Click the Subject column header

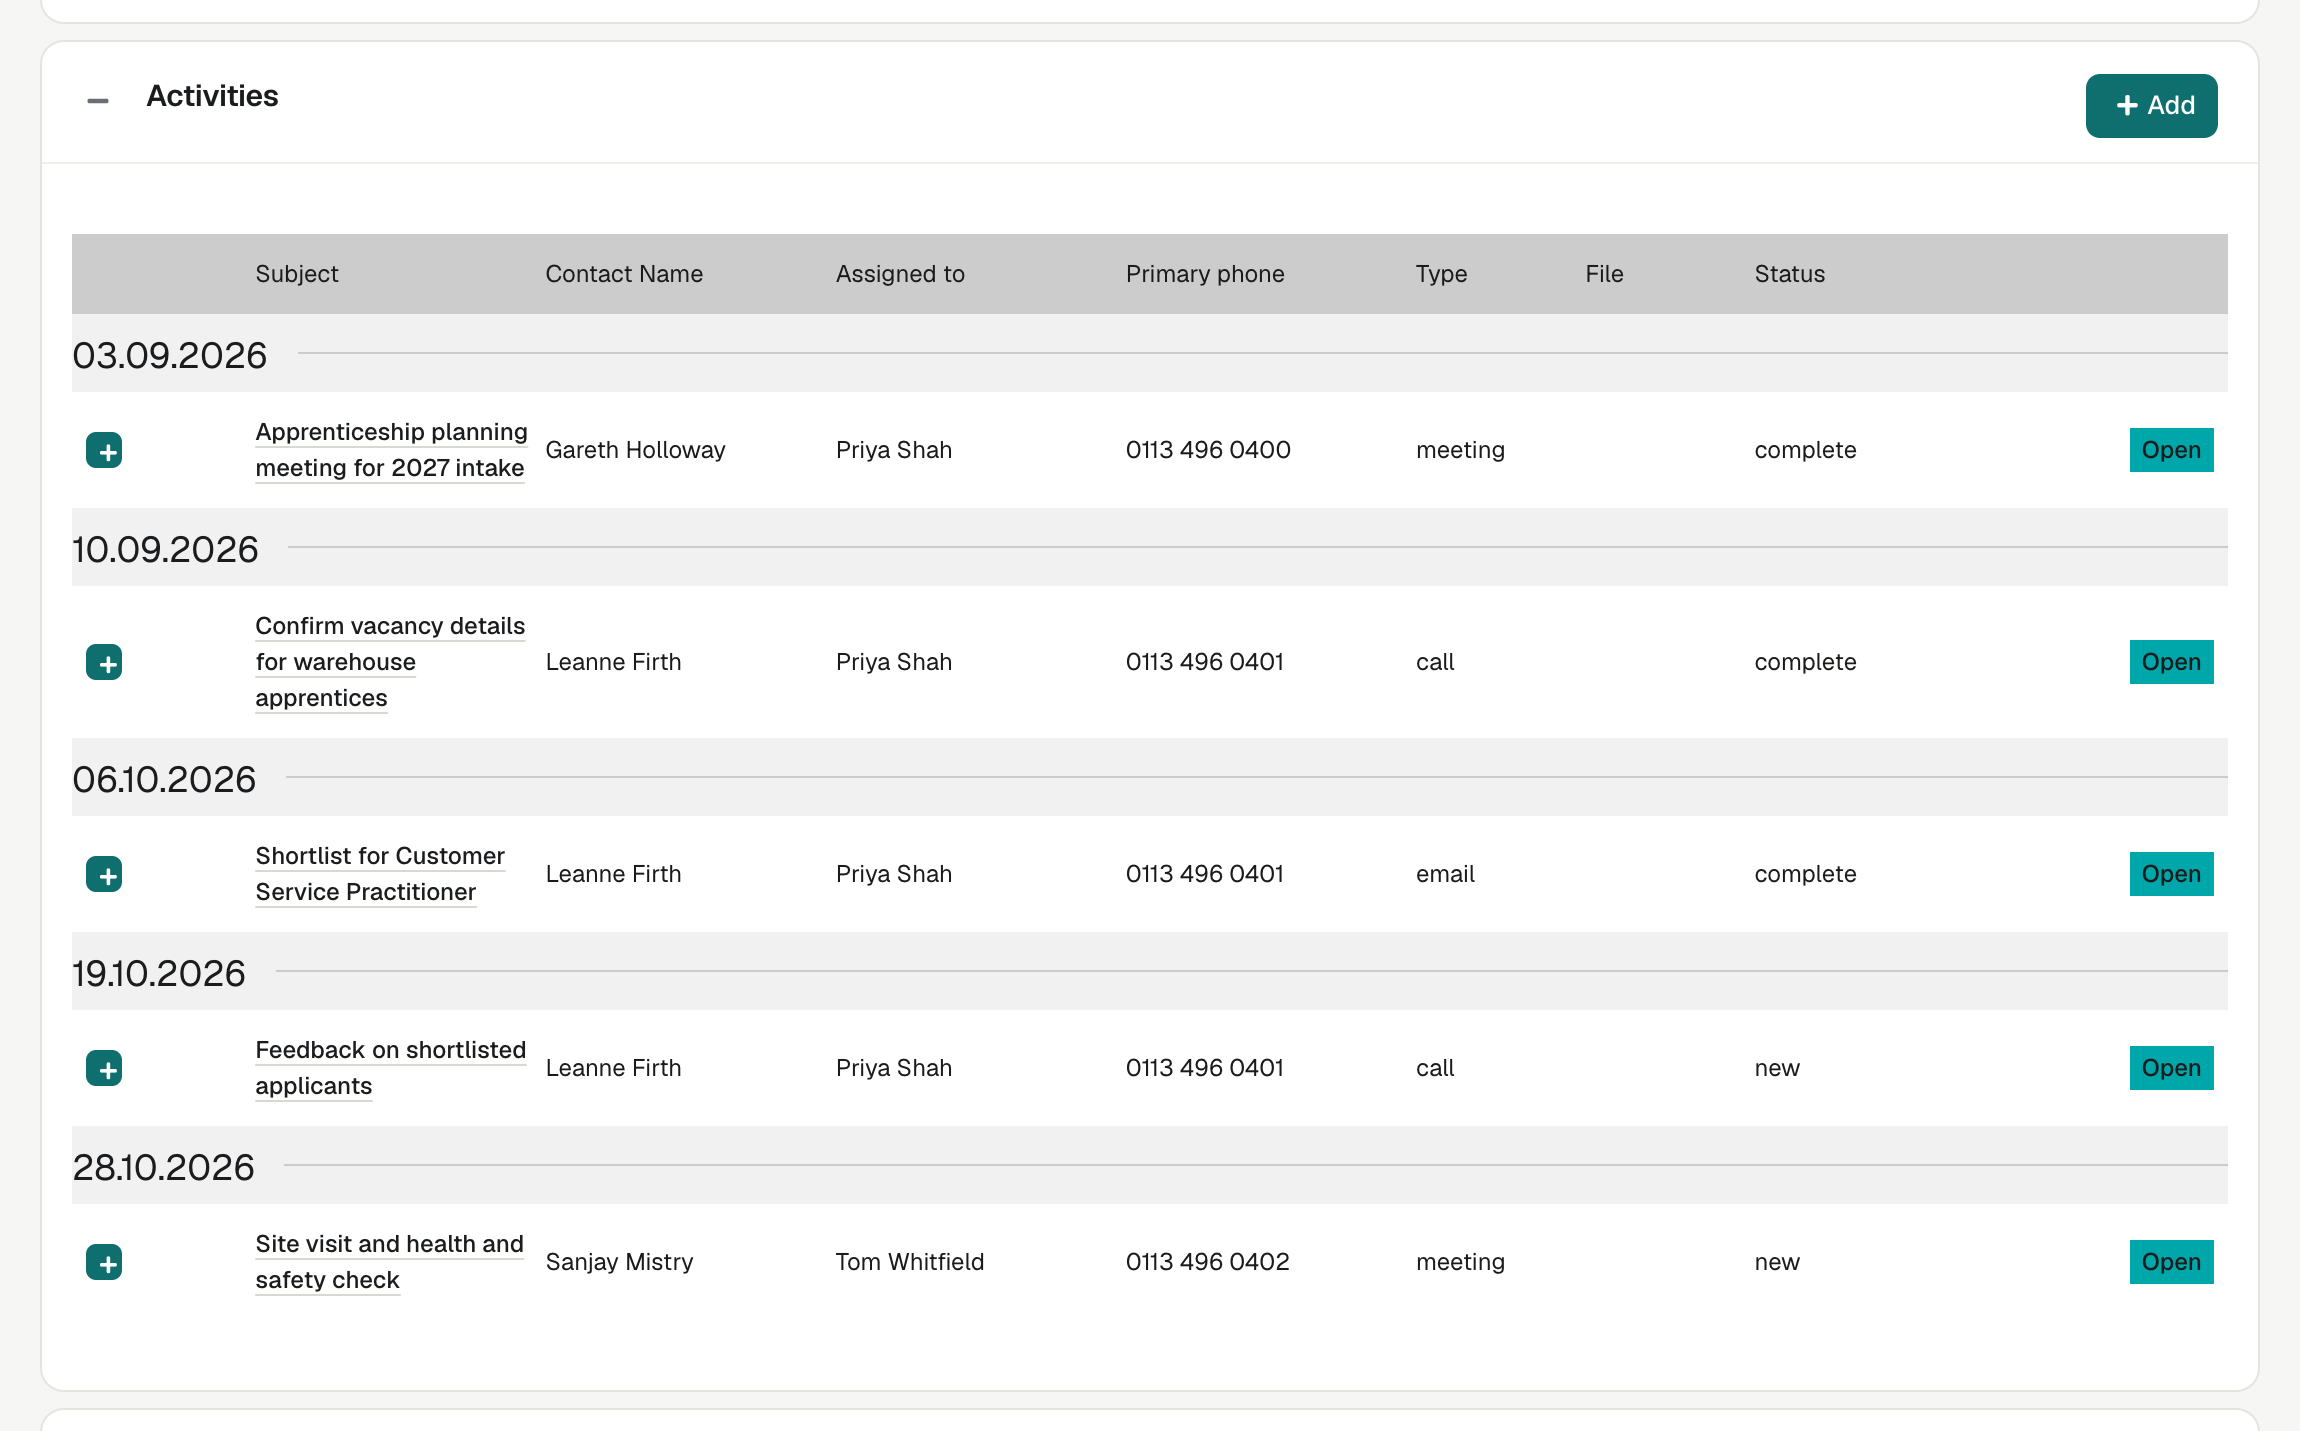tap(297, 274)
